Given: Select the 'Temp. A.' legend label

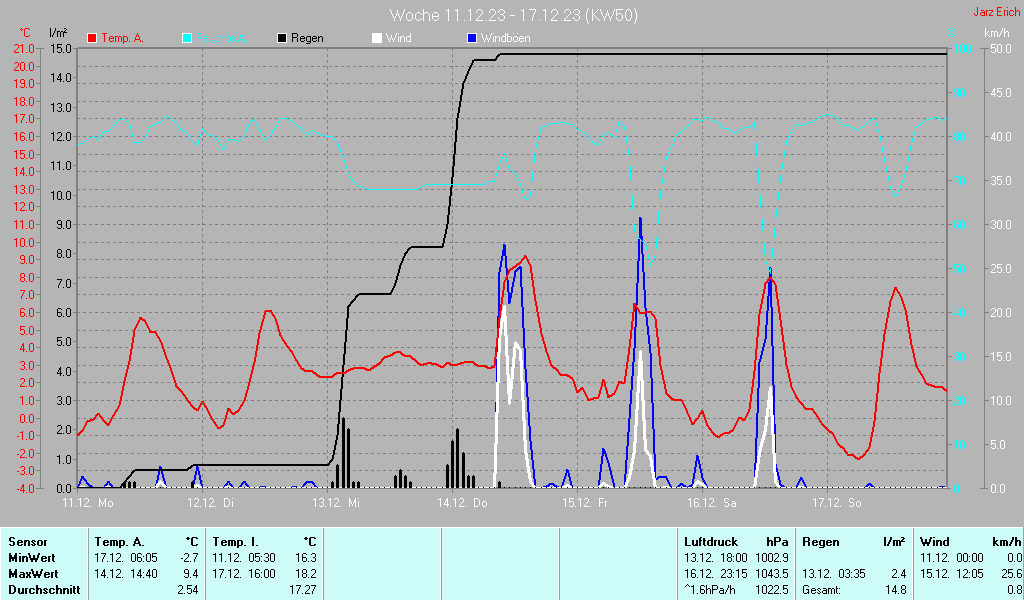Looking at the screenshot, I should [122, 39].
